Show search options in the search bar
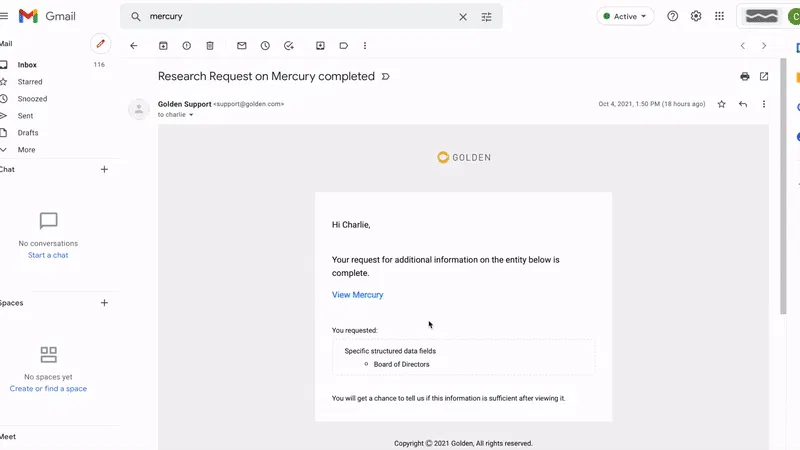Viewport: 800px width, 450px height. [487, 17]
